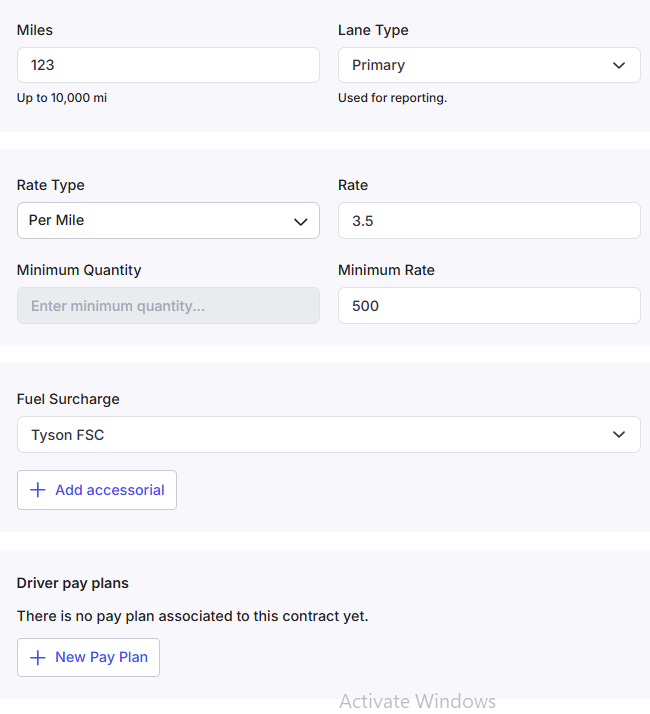The width and height of the screenshot is (650, 714).
Task: Click the Minimum Quantity label
Action: (x=79, y=270)
